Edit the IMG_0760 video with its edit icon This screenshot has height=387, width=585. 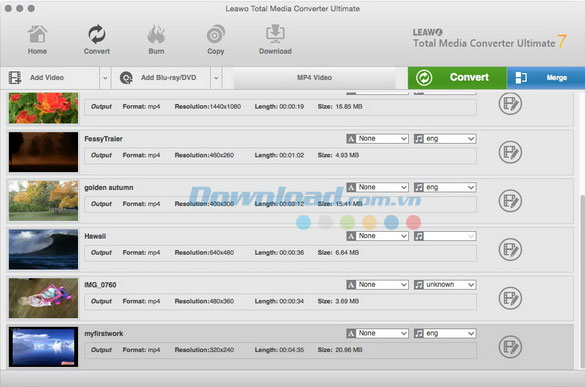510,298
